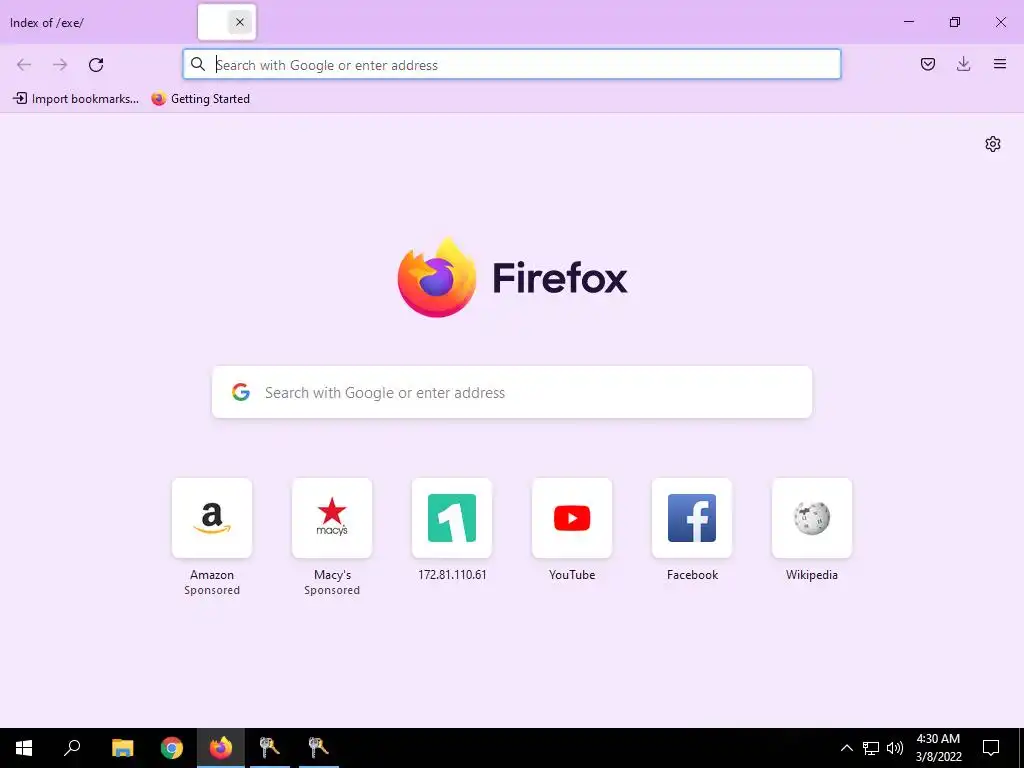Screen dimensions: 1024x768
Task: Minimize the Firefox window
Action: 908,22
